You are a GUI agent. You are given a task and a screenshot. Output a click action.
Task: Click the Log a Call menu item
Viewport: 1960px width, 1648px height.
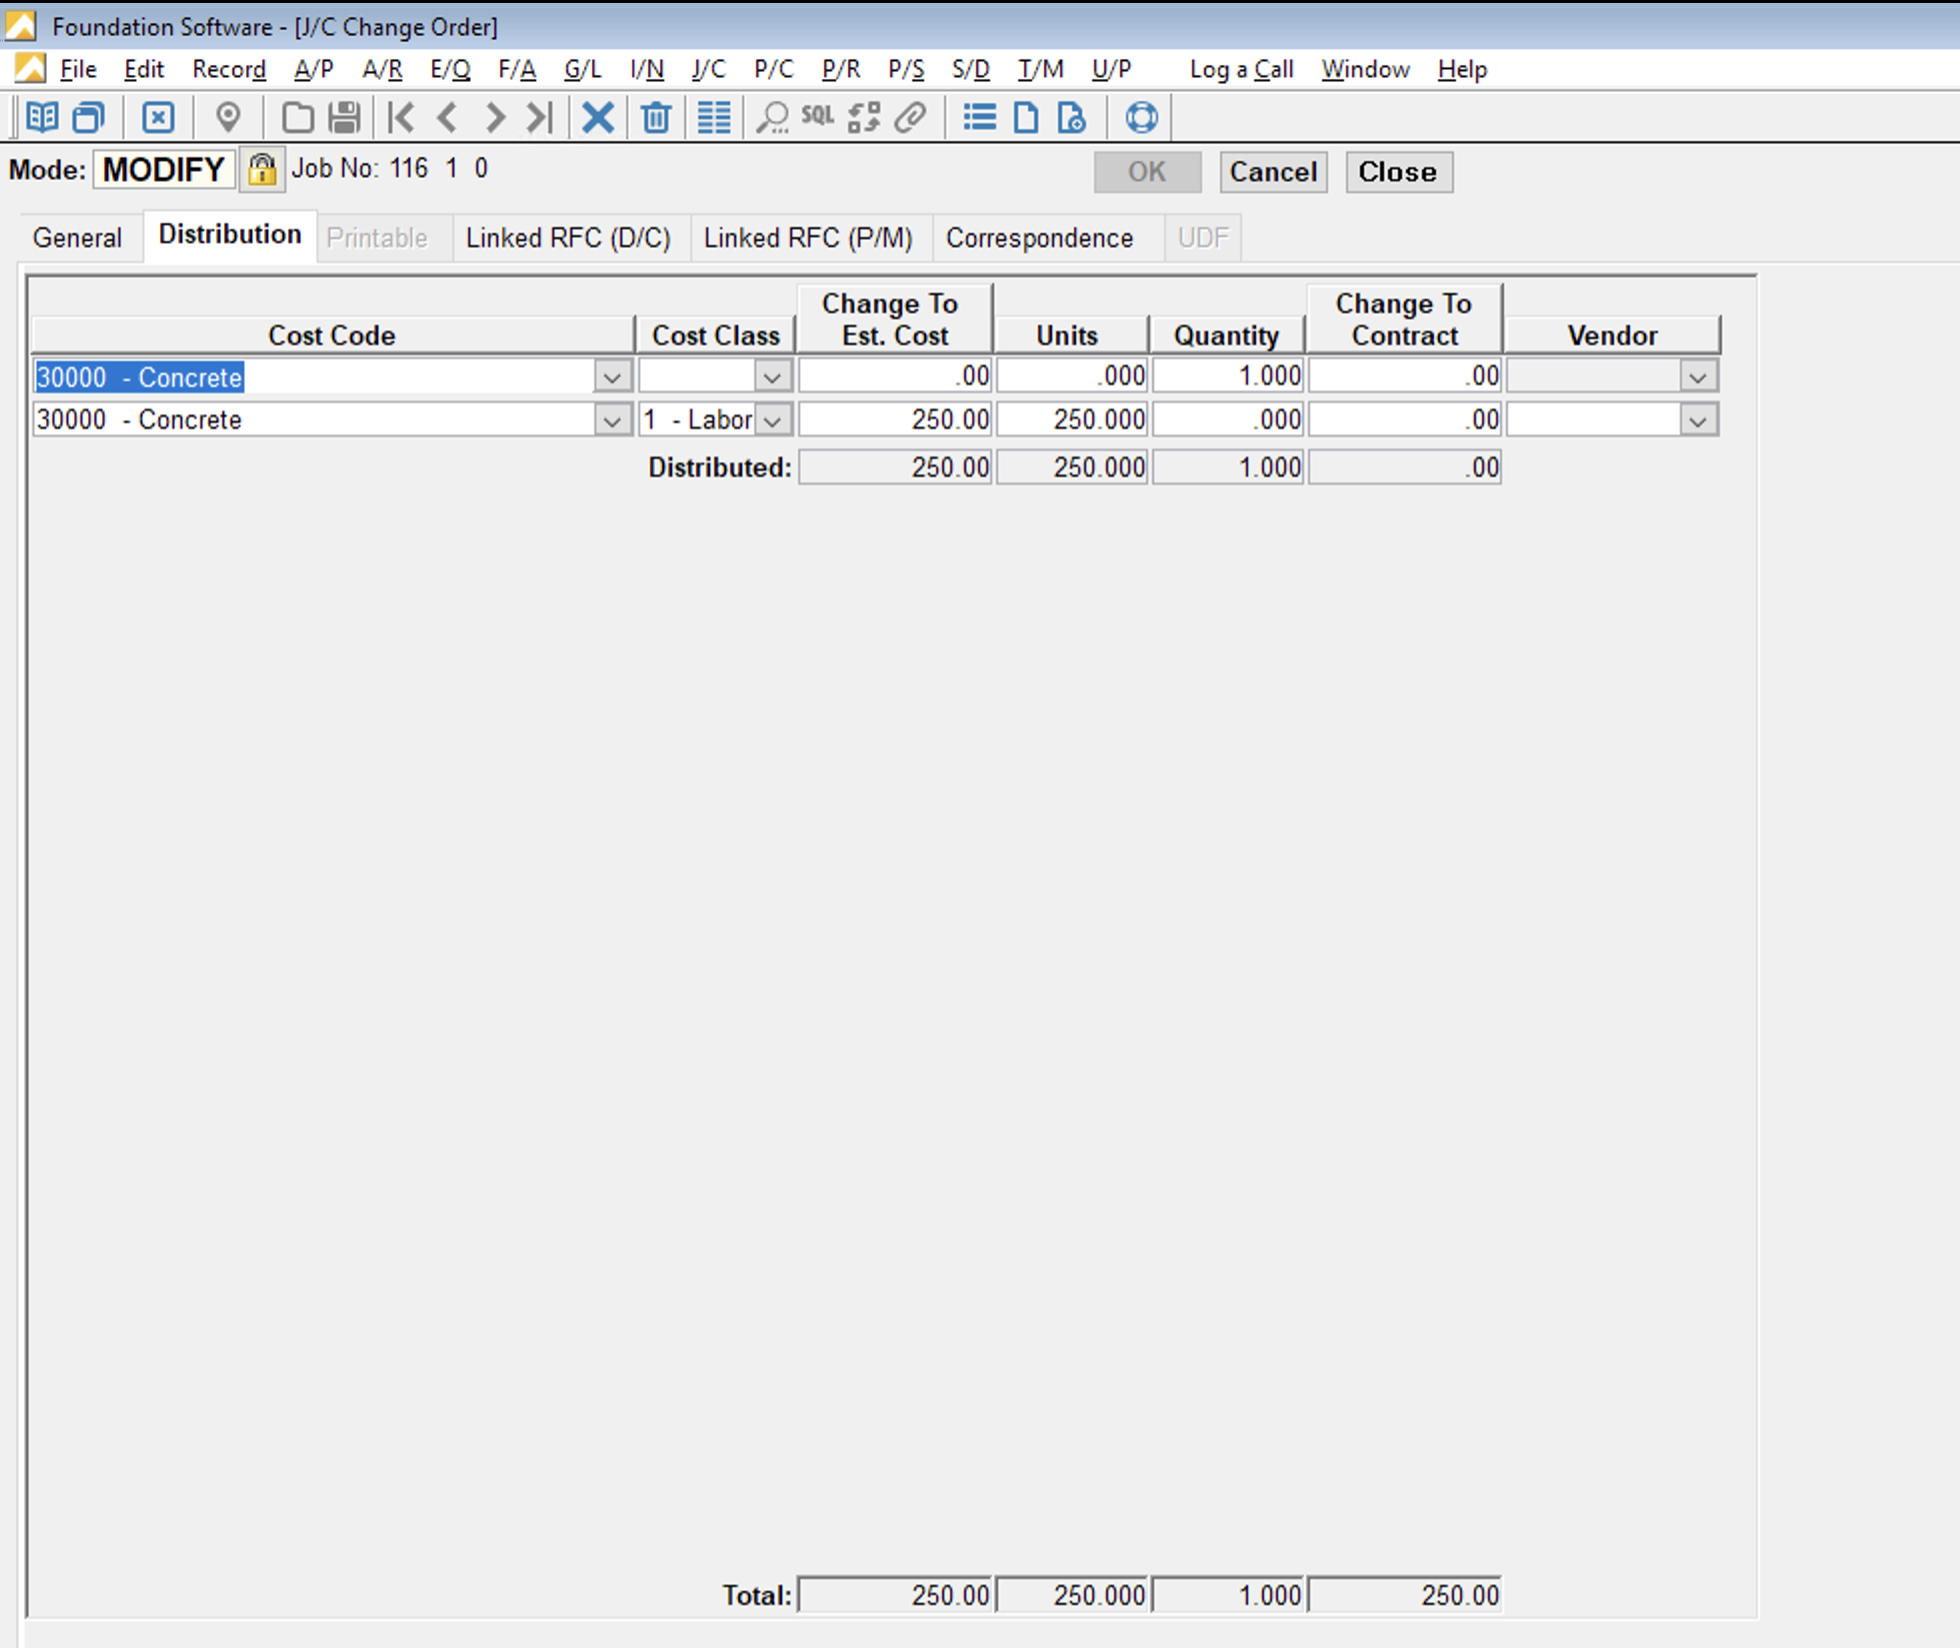pos(1241,69)
